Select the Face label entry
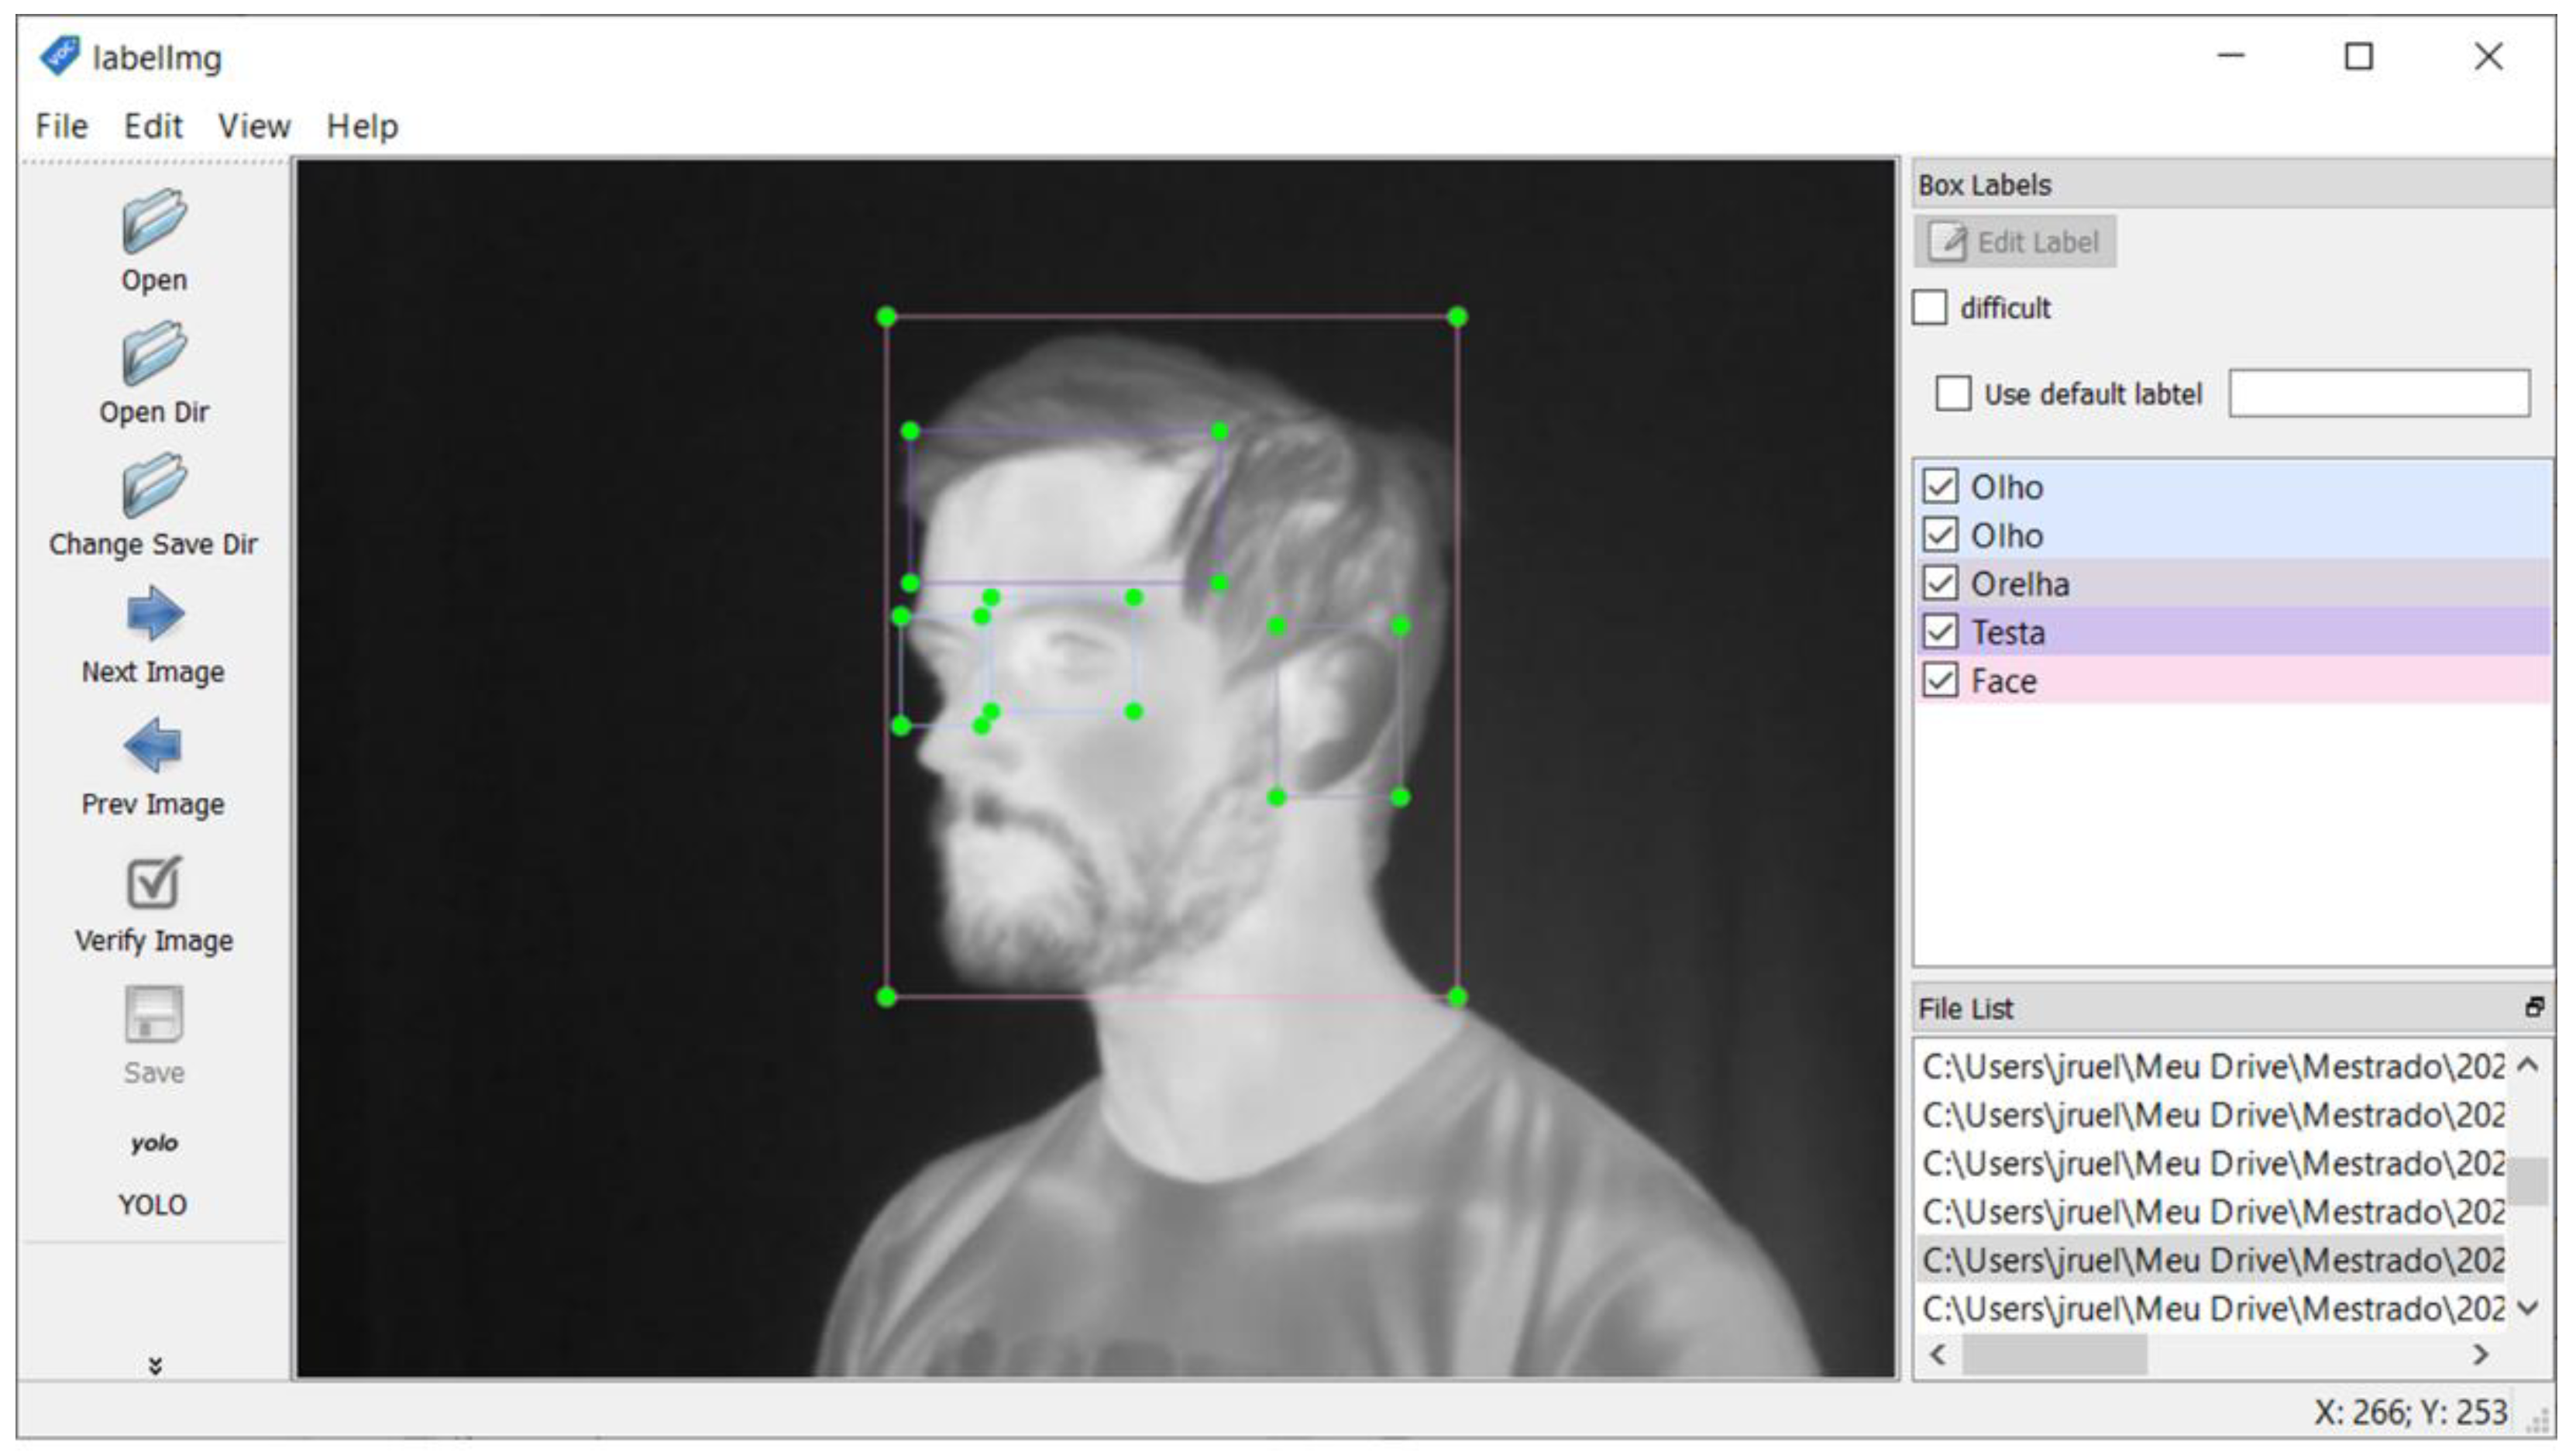2576x1456 pixels. coord(2004,681)
